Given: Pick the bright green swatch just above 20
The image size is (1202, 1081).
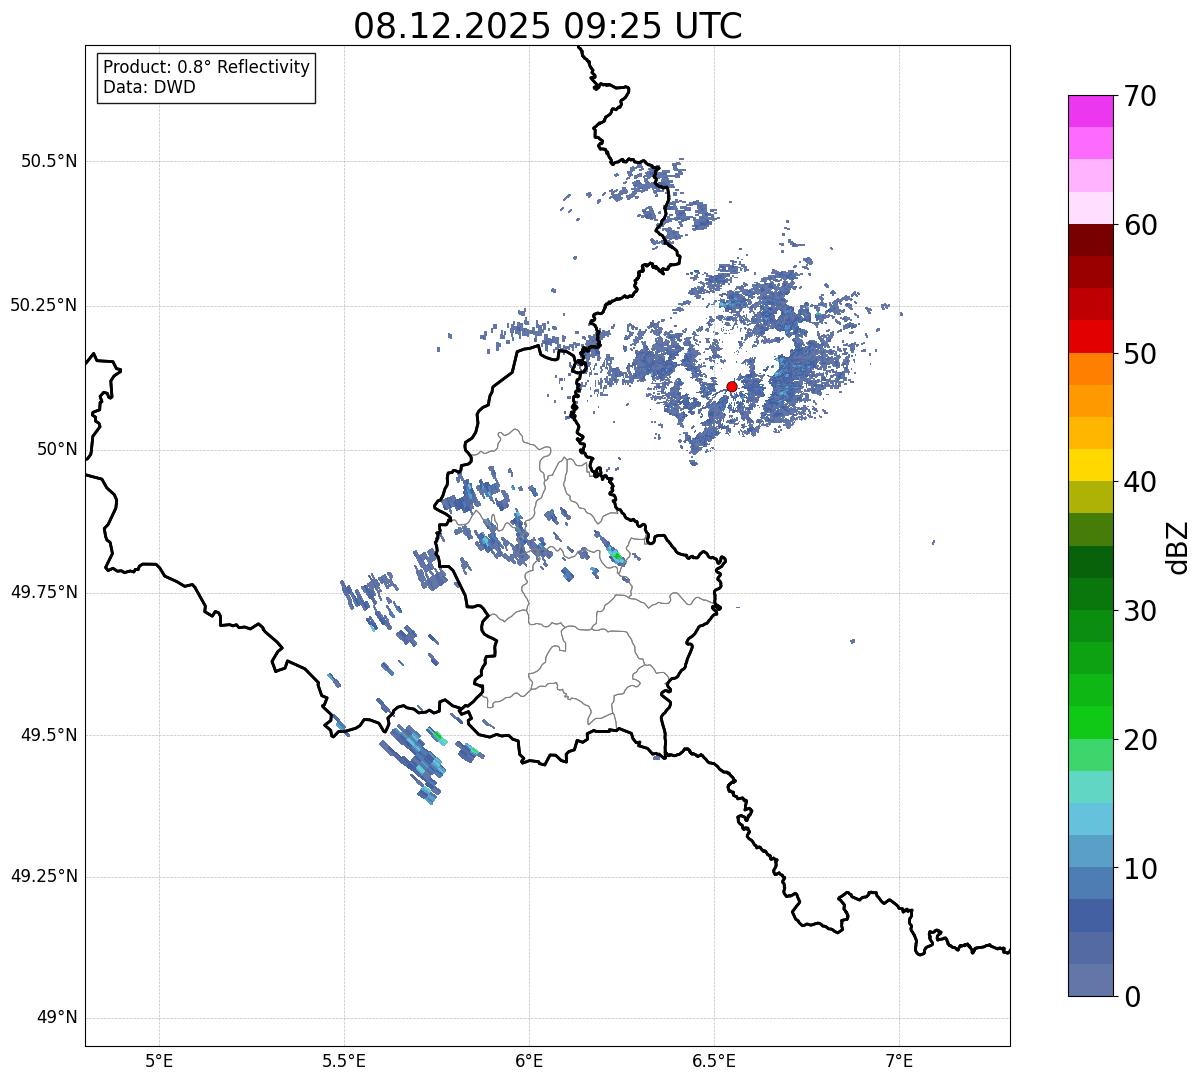Looking at the screenshot, I should pos(1090,723).
